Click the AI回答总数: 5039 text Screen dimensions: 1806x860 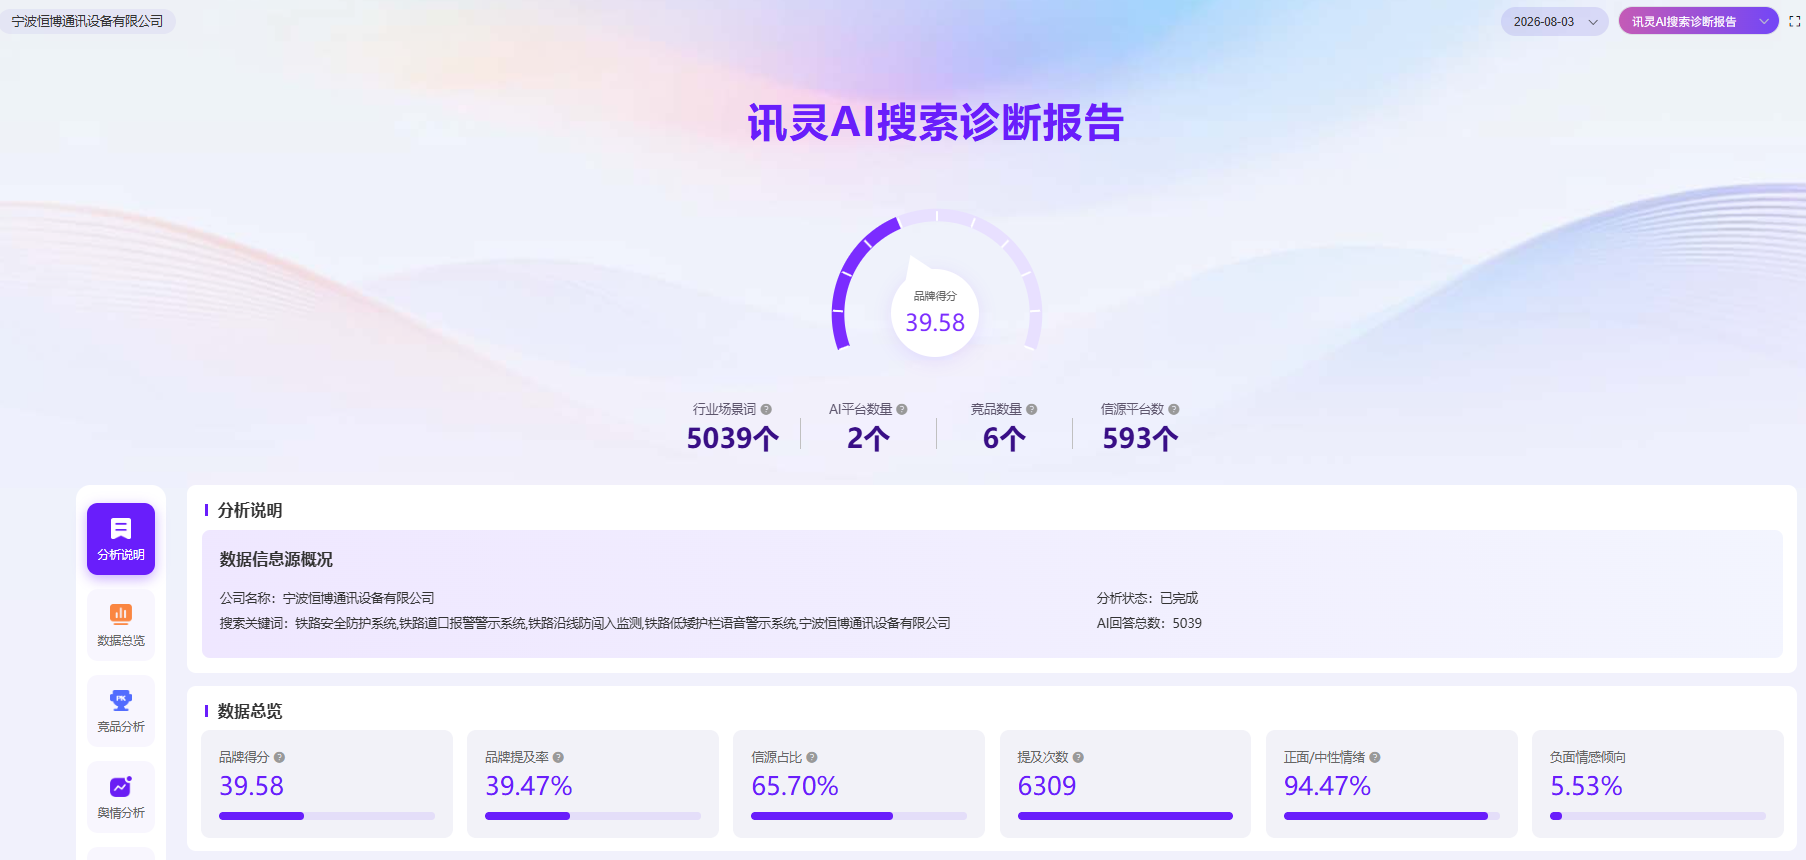[1149, 623]
